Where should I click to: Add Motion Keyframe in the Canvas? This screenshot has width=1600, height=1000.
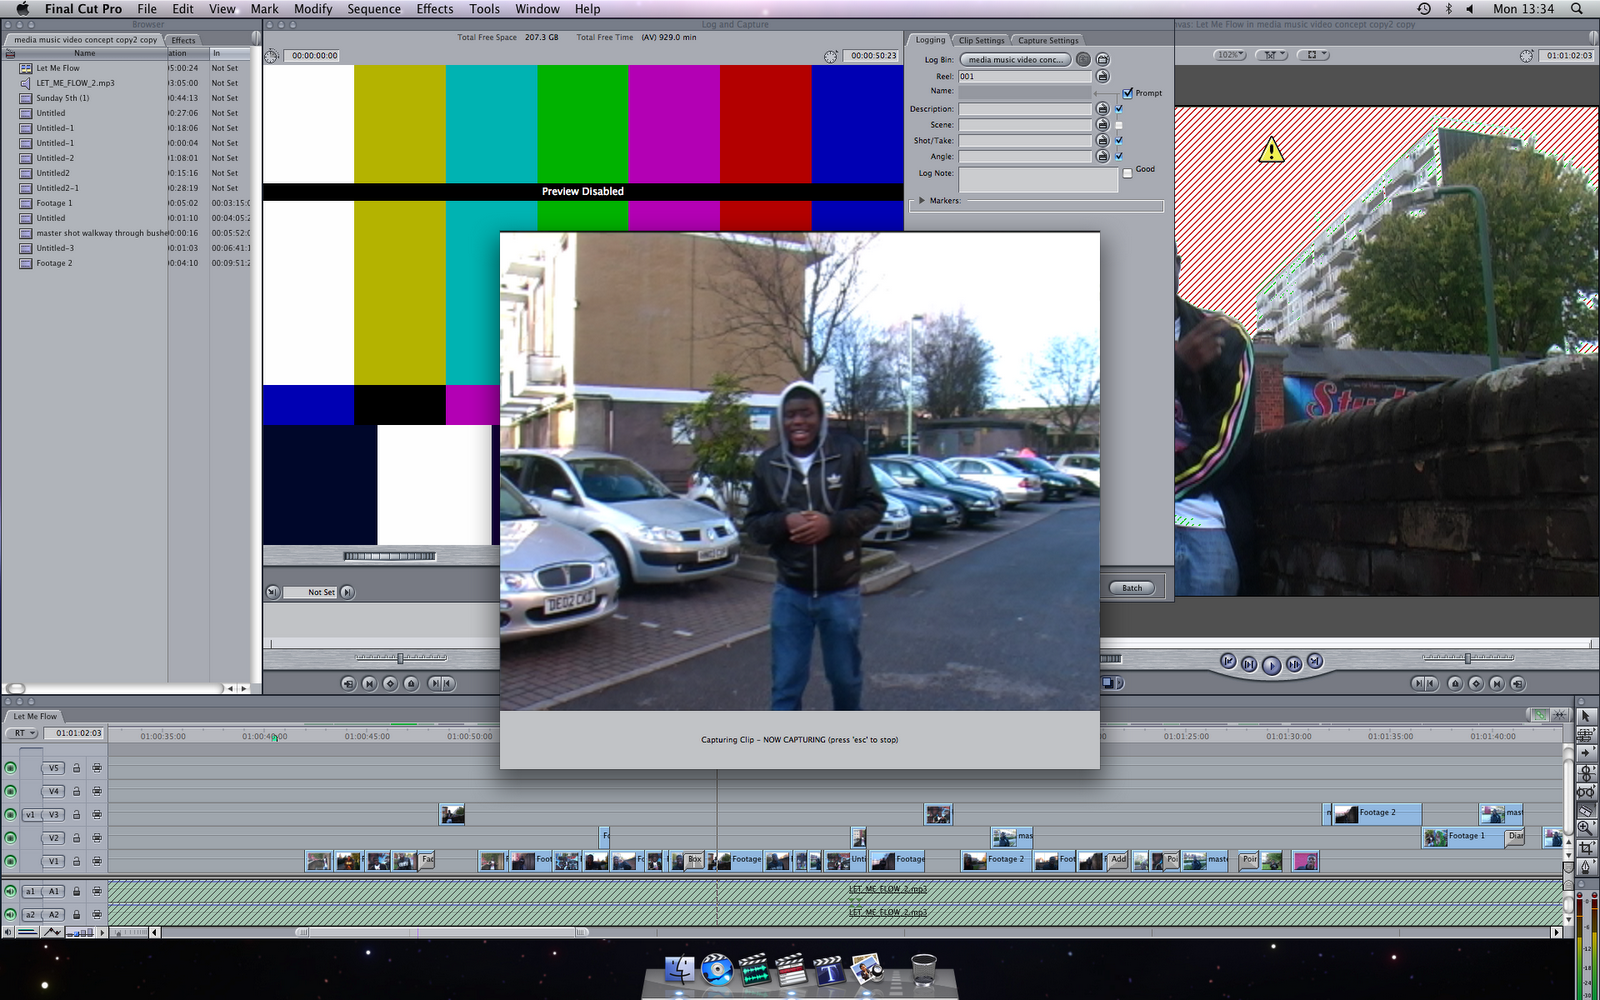1476,684
